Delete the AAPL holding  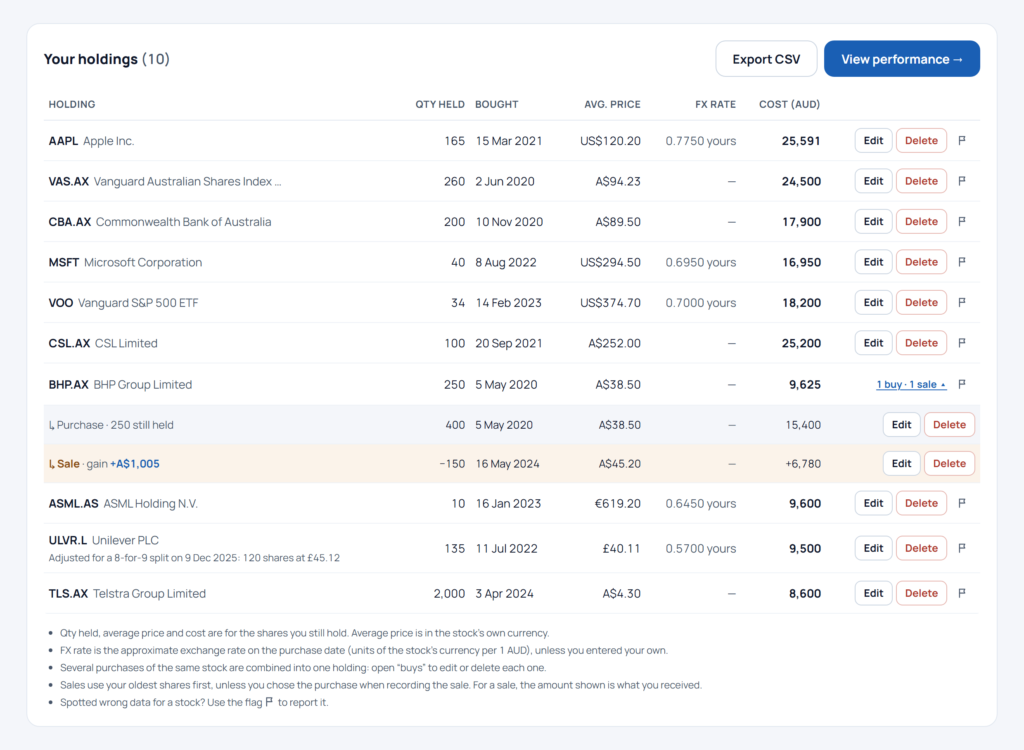pyautogui.click(x=921, y=140)
